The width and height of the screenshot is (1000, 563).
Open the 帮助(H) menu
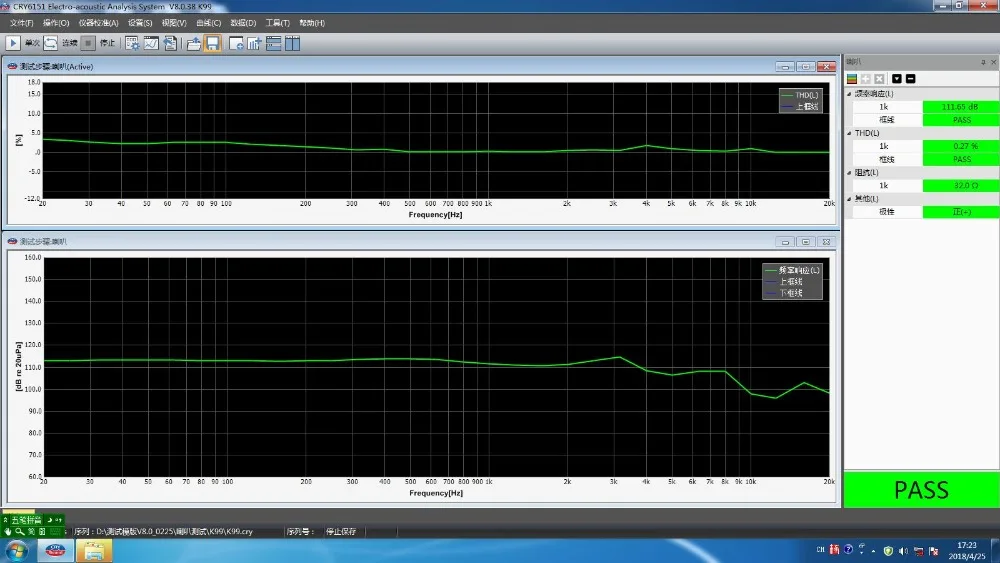click(x=312, y=23)
